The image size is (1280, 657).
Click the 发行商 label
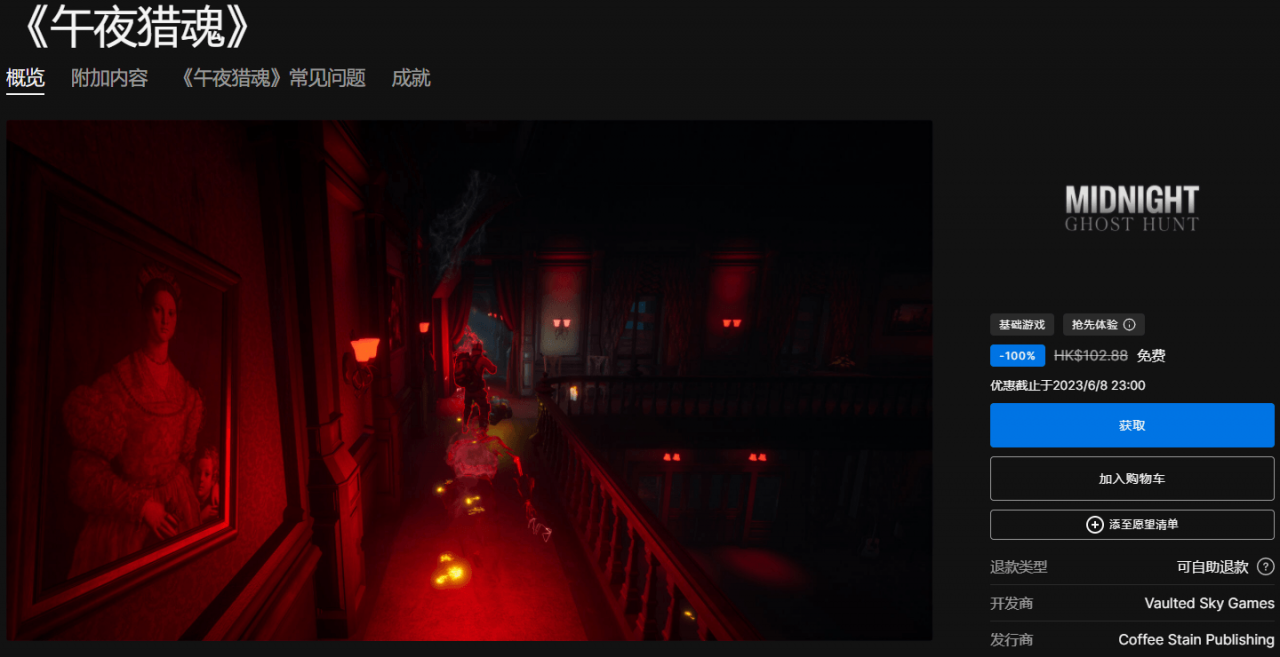[1011, 640]
